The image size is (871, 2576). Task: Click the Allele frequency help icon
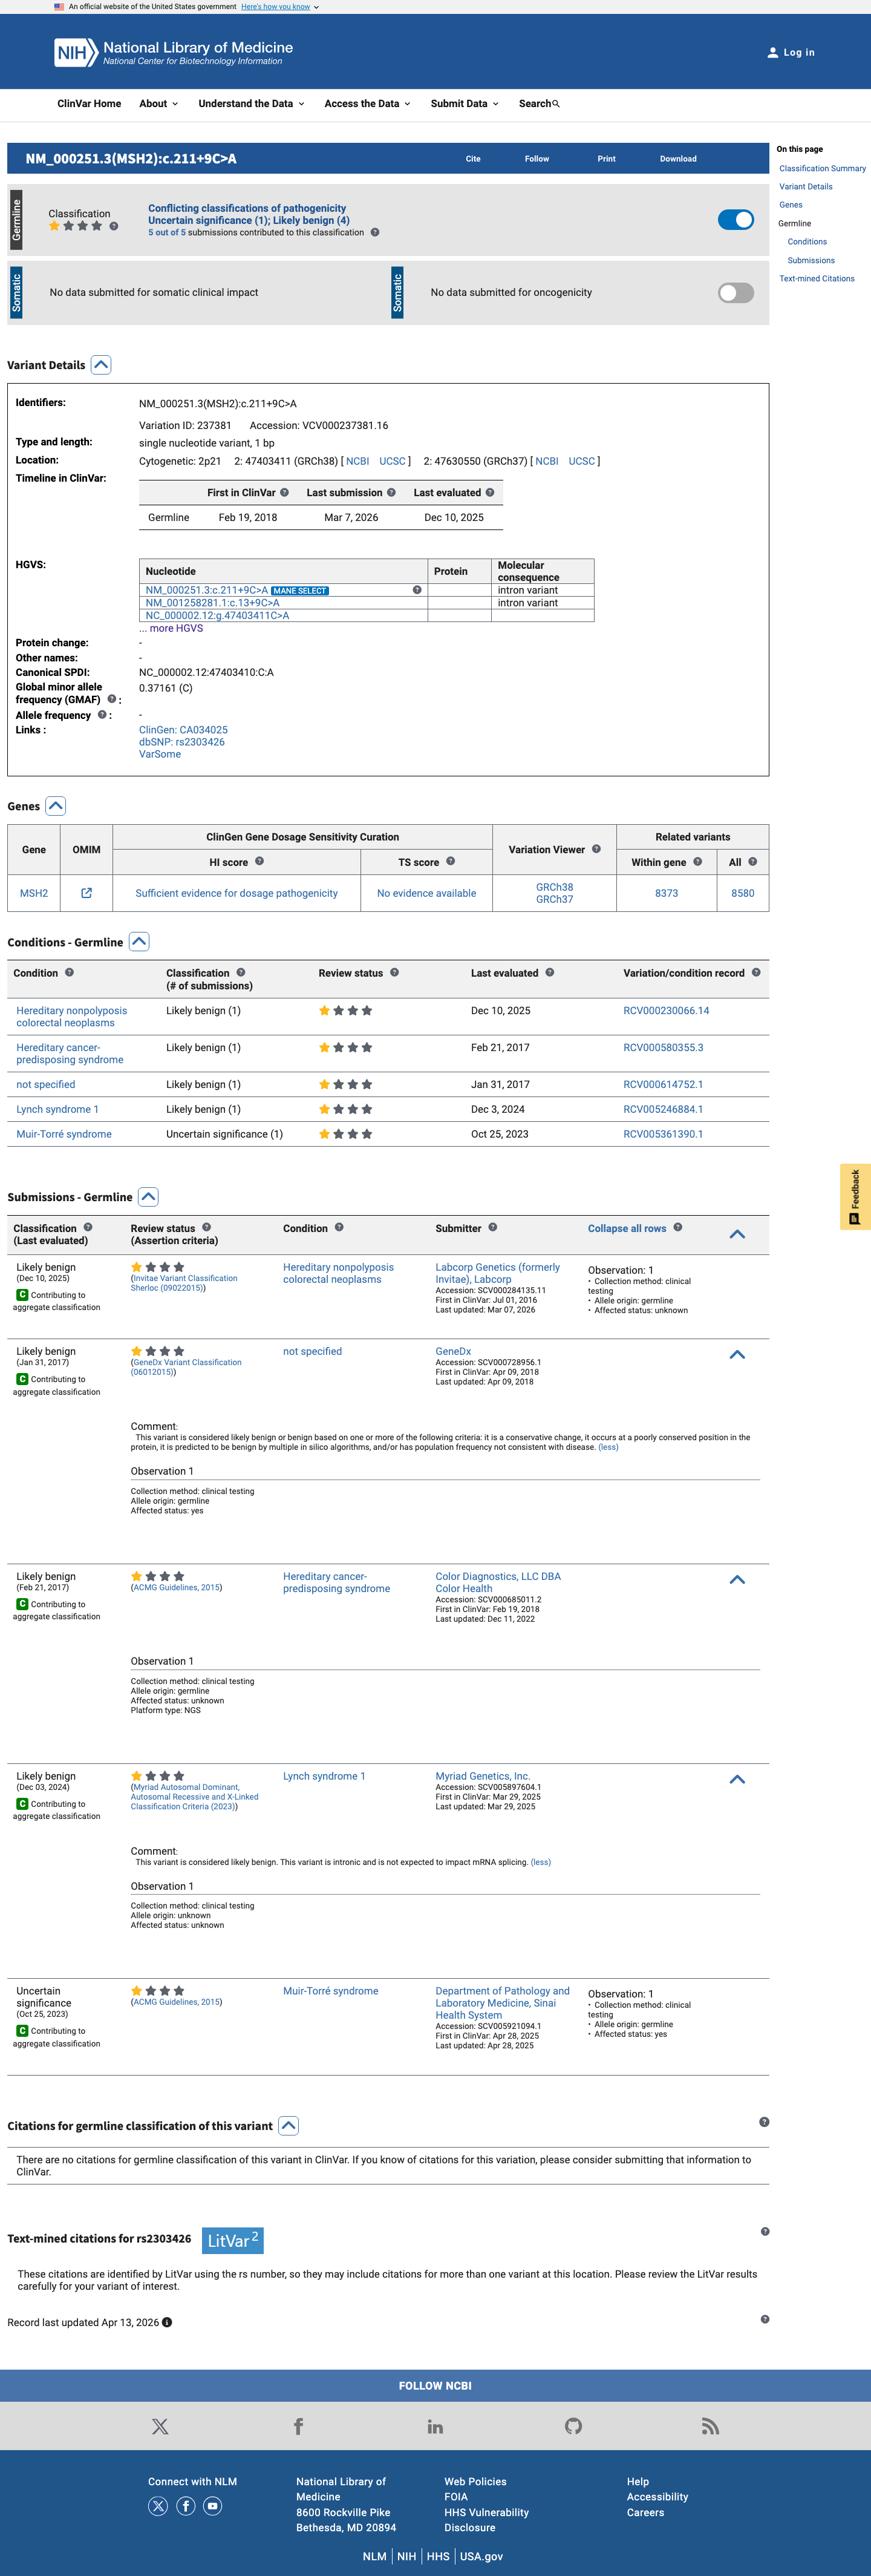(x=102, y=714)
